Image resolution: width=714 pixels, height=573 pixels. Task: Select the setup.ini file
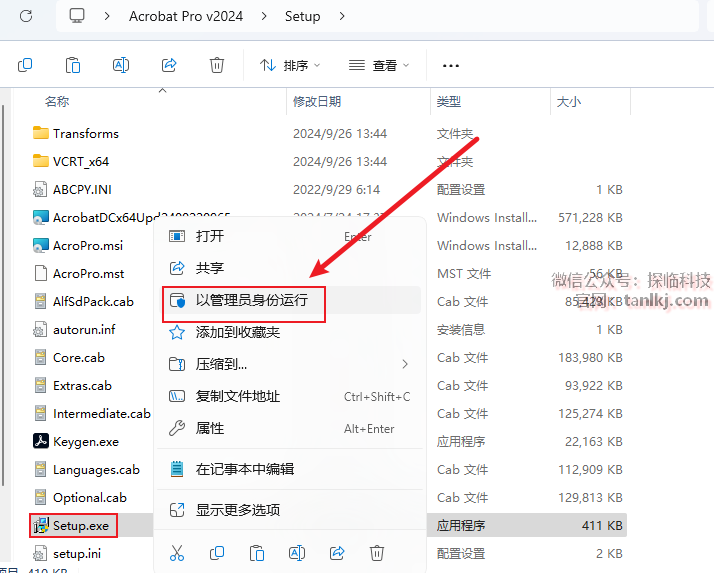77,554
